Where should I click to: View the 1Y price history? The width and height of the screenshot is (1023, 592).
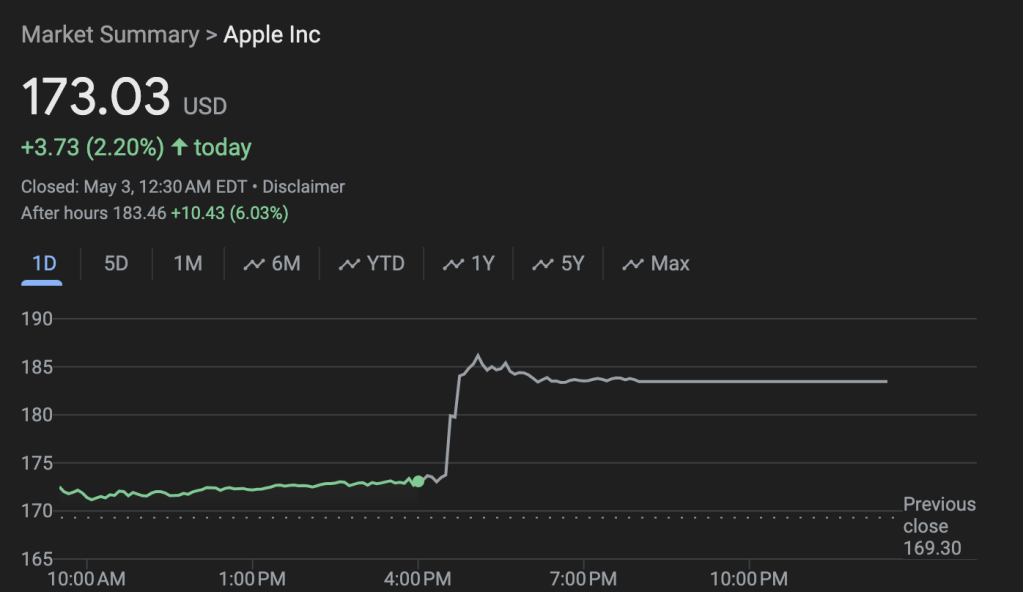coord(483,264)
